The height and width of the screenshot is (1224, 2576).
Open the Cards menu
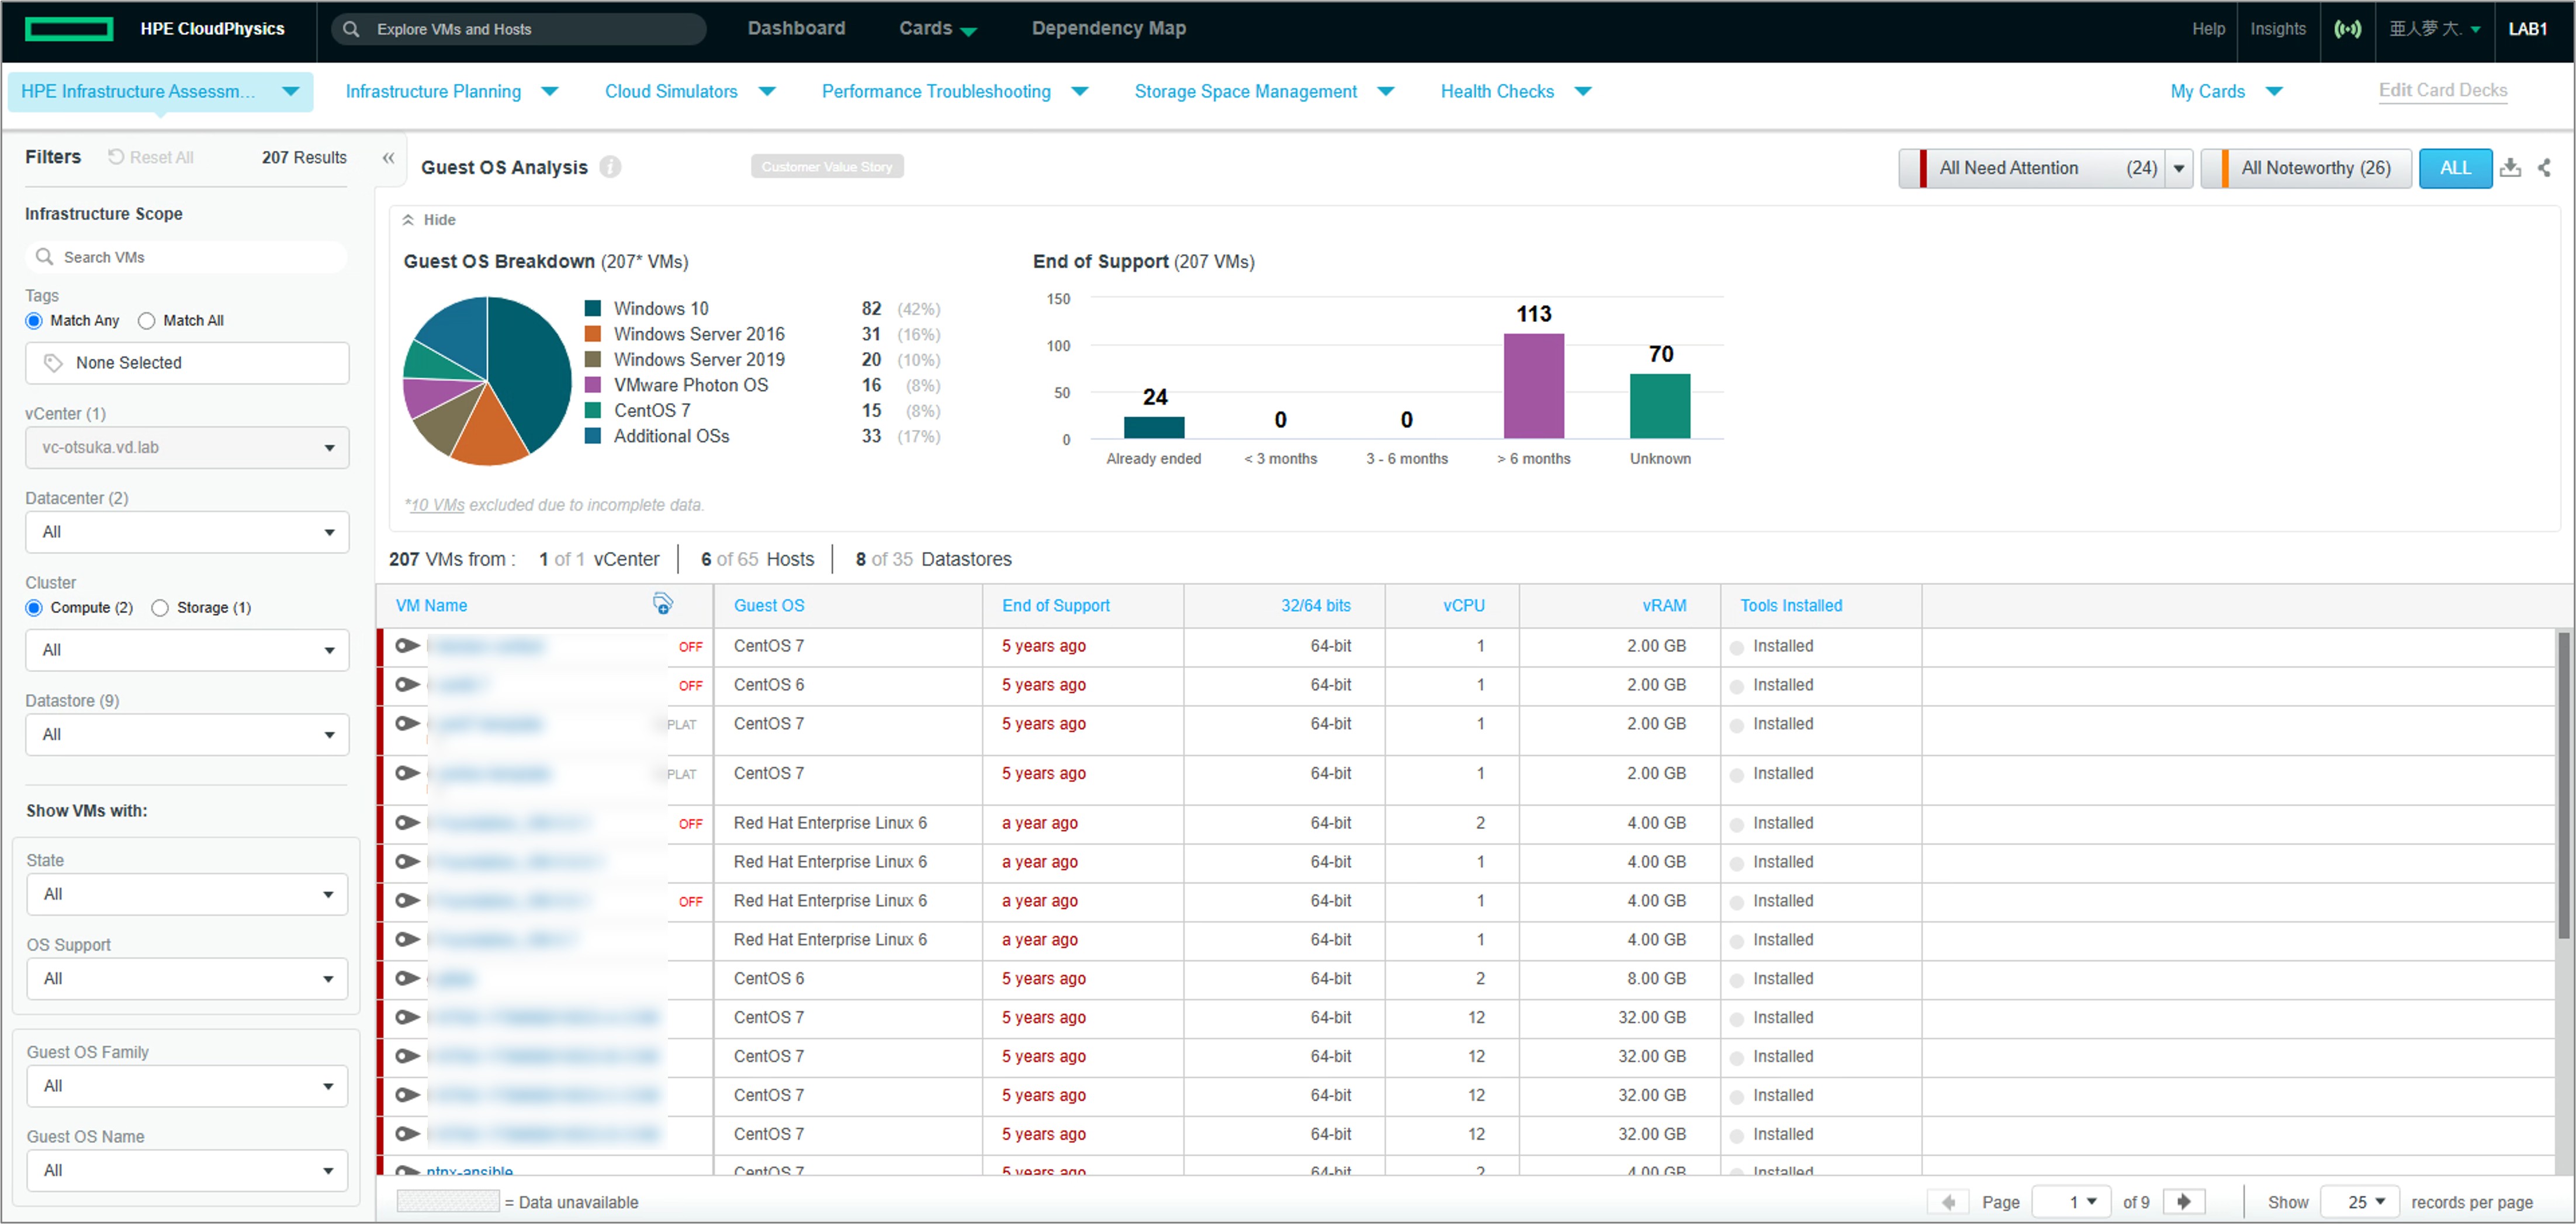937,28
